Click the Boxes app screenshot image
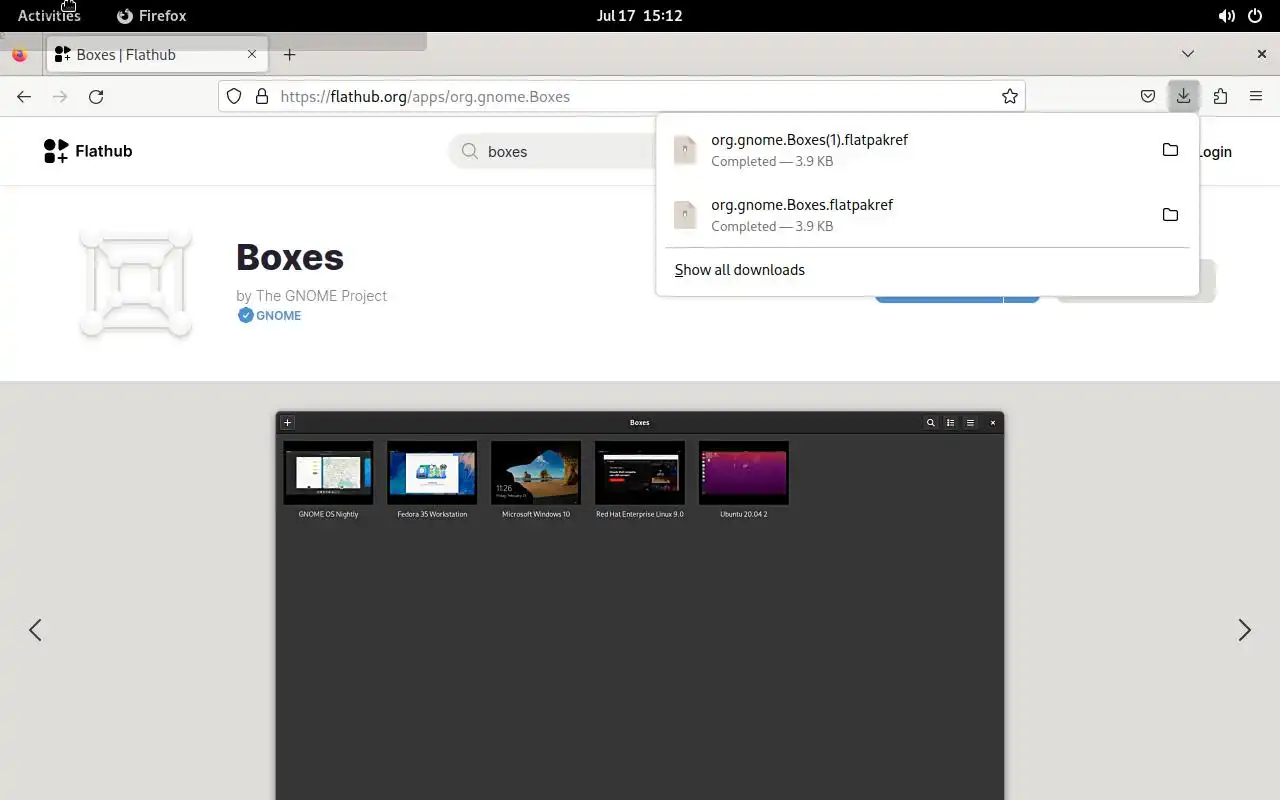The height and width of the screenshot is (800, 1280). [640, 606]
